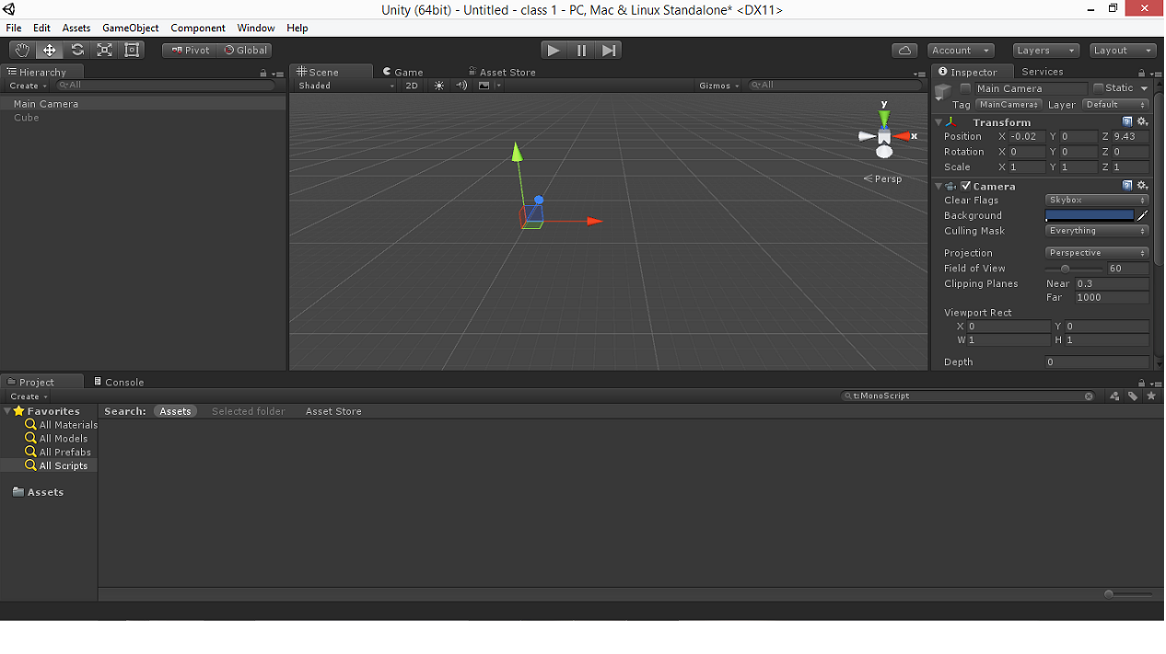Select the Rotate tool
The image size is (1166, 654).
tap(77, 49)
